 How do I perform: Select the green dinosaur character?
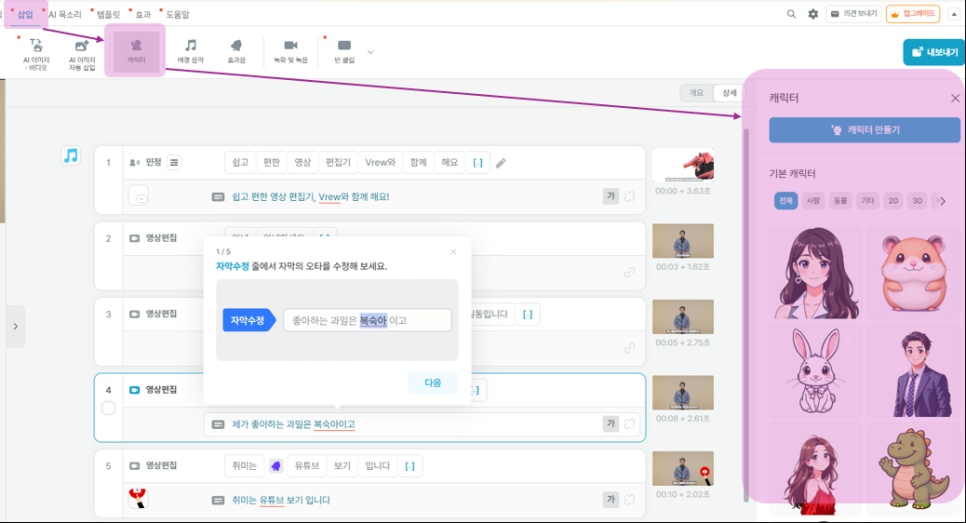coord(914,468)
